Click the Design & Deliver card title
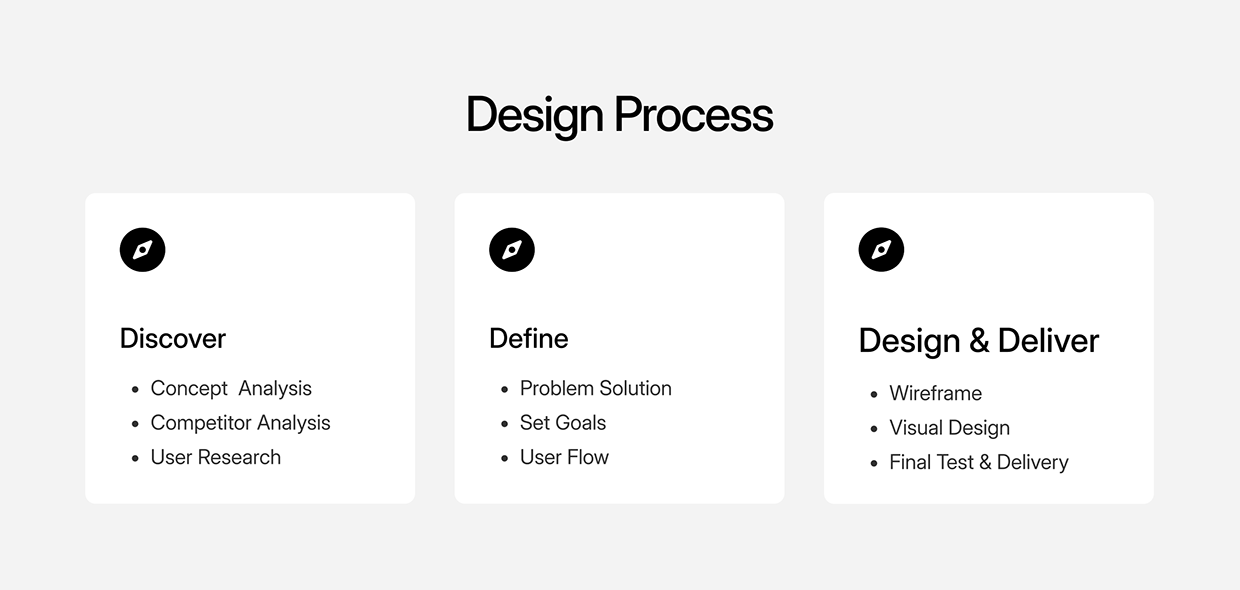1240x590 pixels. tap(979, 341)
